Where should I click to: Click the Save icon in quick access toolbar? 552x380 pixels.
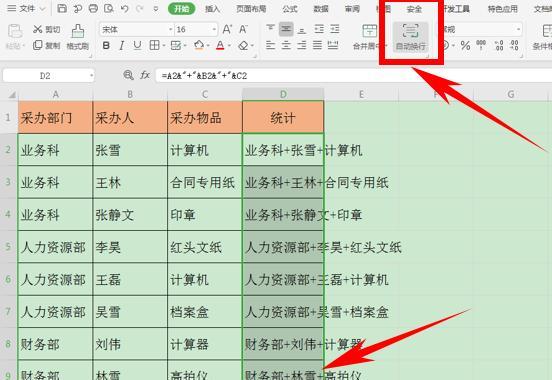(x=62, y=8)
